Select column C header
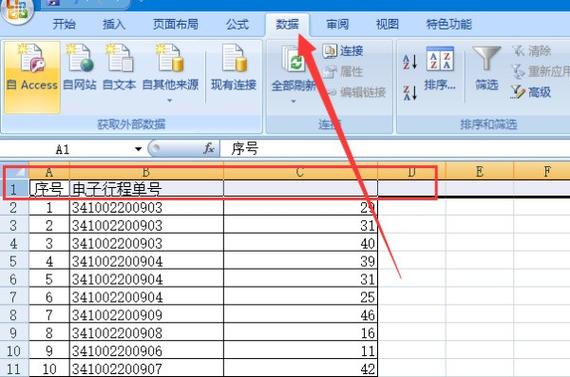570x377 pixels. pyautogui.click(x=300, y=172)
